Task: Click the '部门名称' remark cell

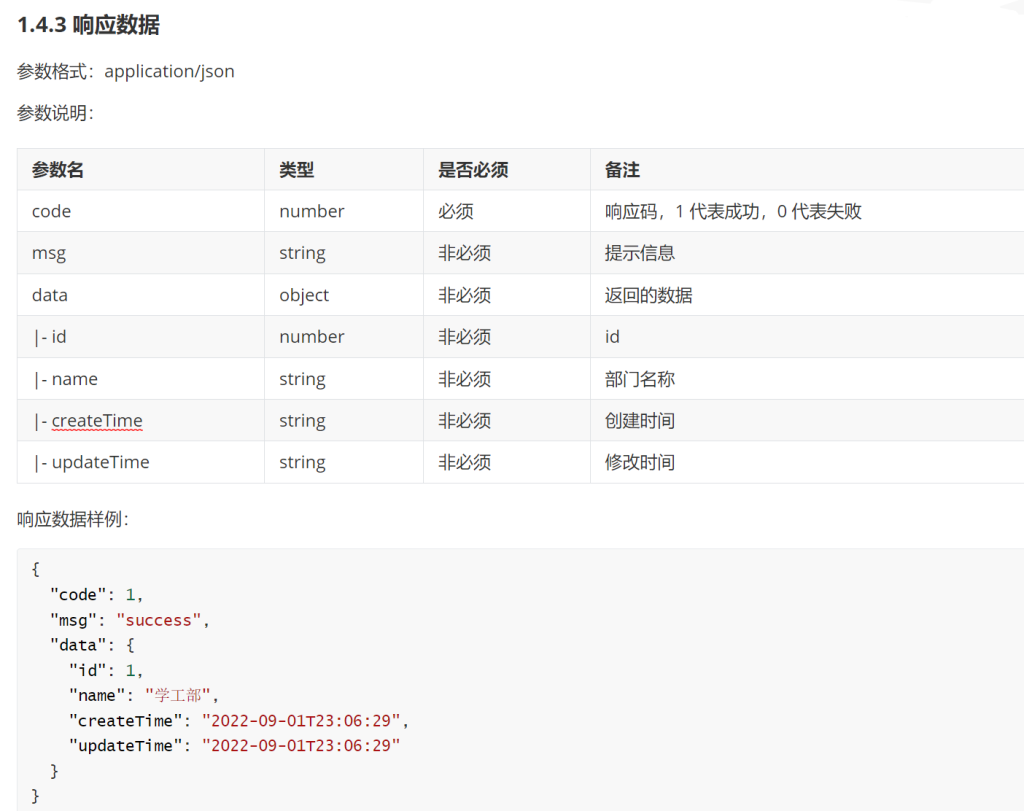Action: (639, 379)
